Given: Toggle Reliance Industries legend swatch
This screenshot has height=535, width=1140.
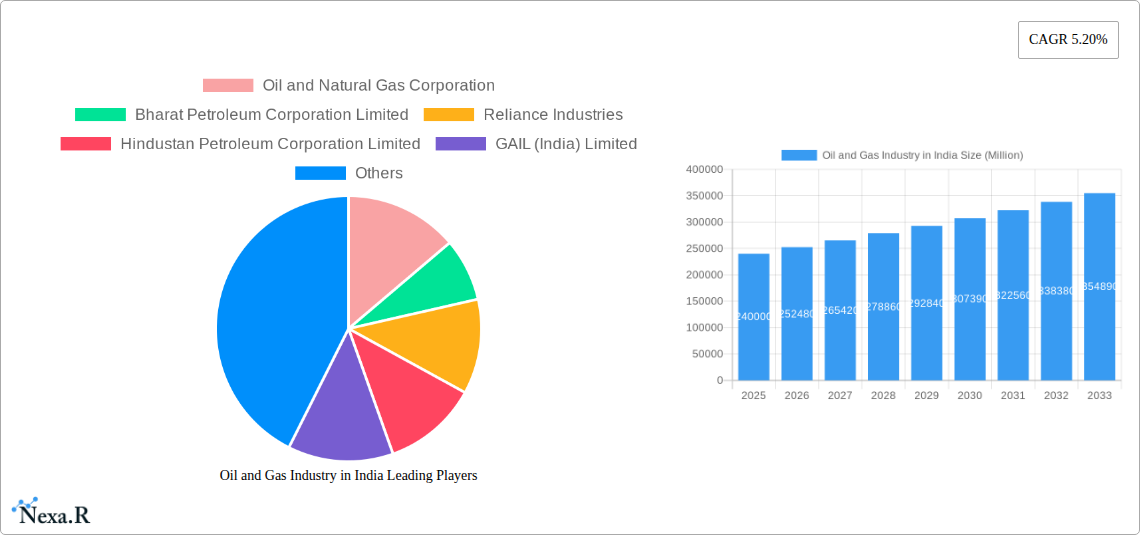Looking at the screenshot, I should click(x=449, y=114).
